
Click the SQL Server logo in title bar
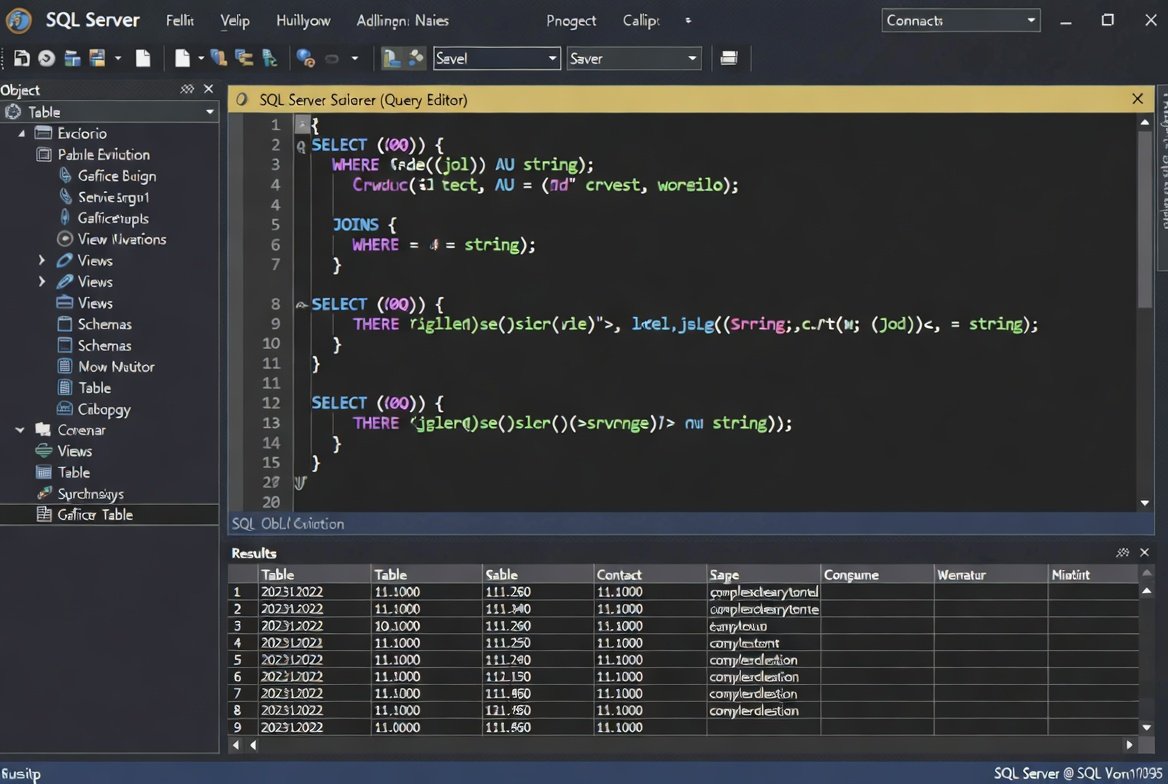(19, 20)
